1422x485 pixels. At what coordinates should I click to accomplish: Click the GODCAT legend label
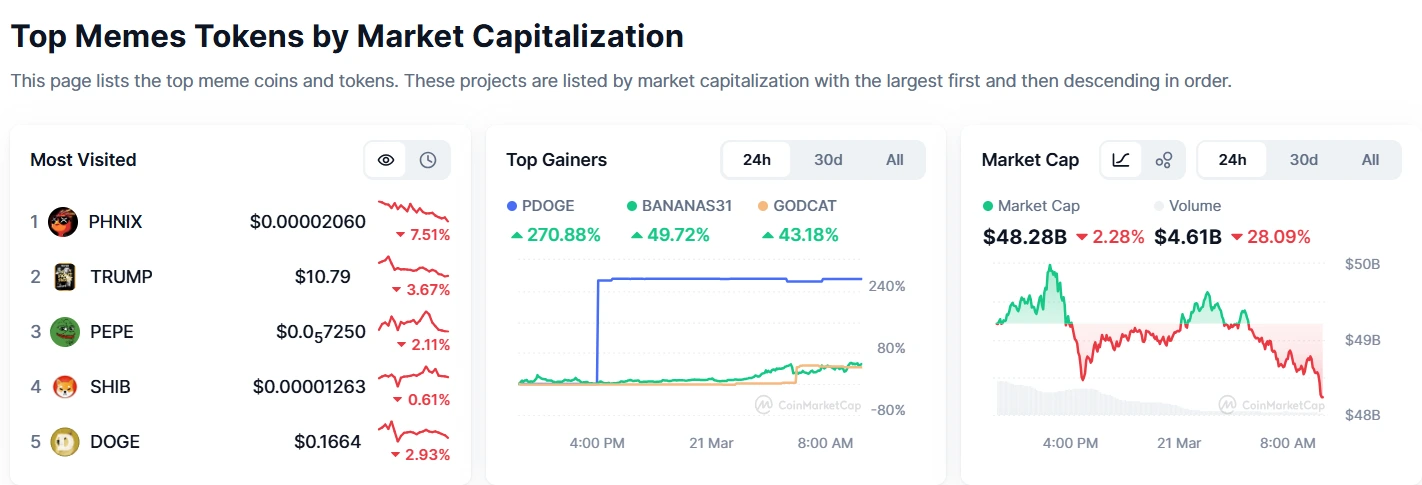point(805,206)
